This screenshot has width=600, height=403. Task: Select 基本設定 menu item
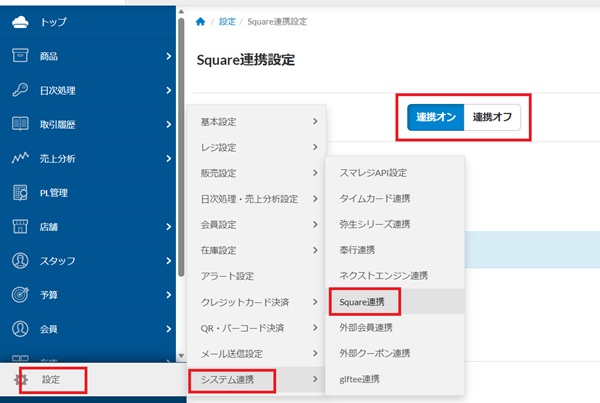(x=256, y=121)
